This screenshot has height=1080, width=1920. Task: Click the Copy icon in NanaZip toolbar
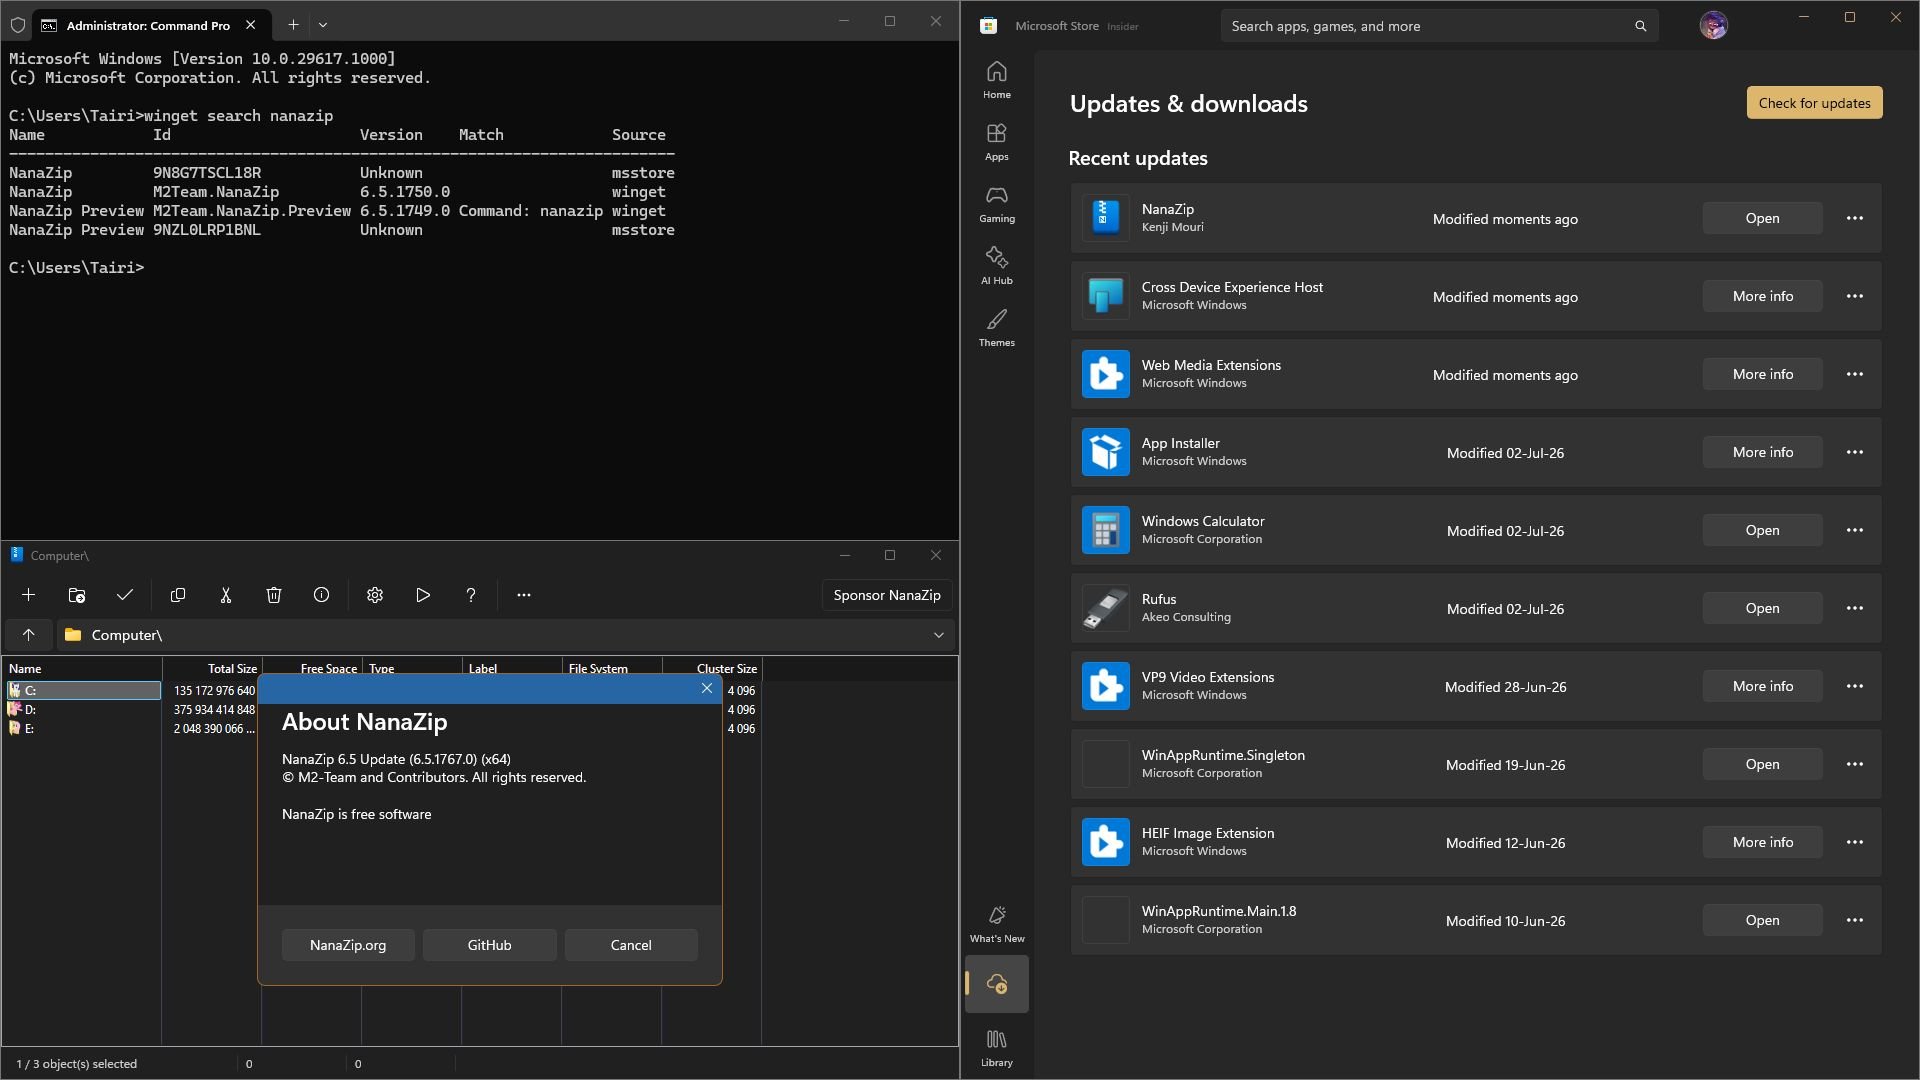coord(178,595)
